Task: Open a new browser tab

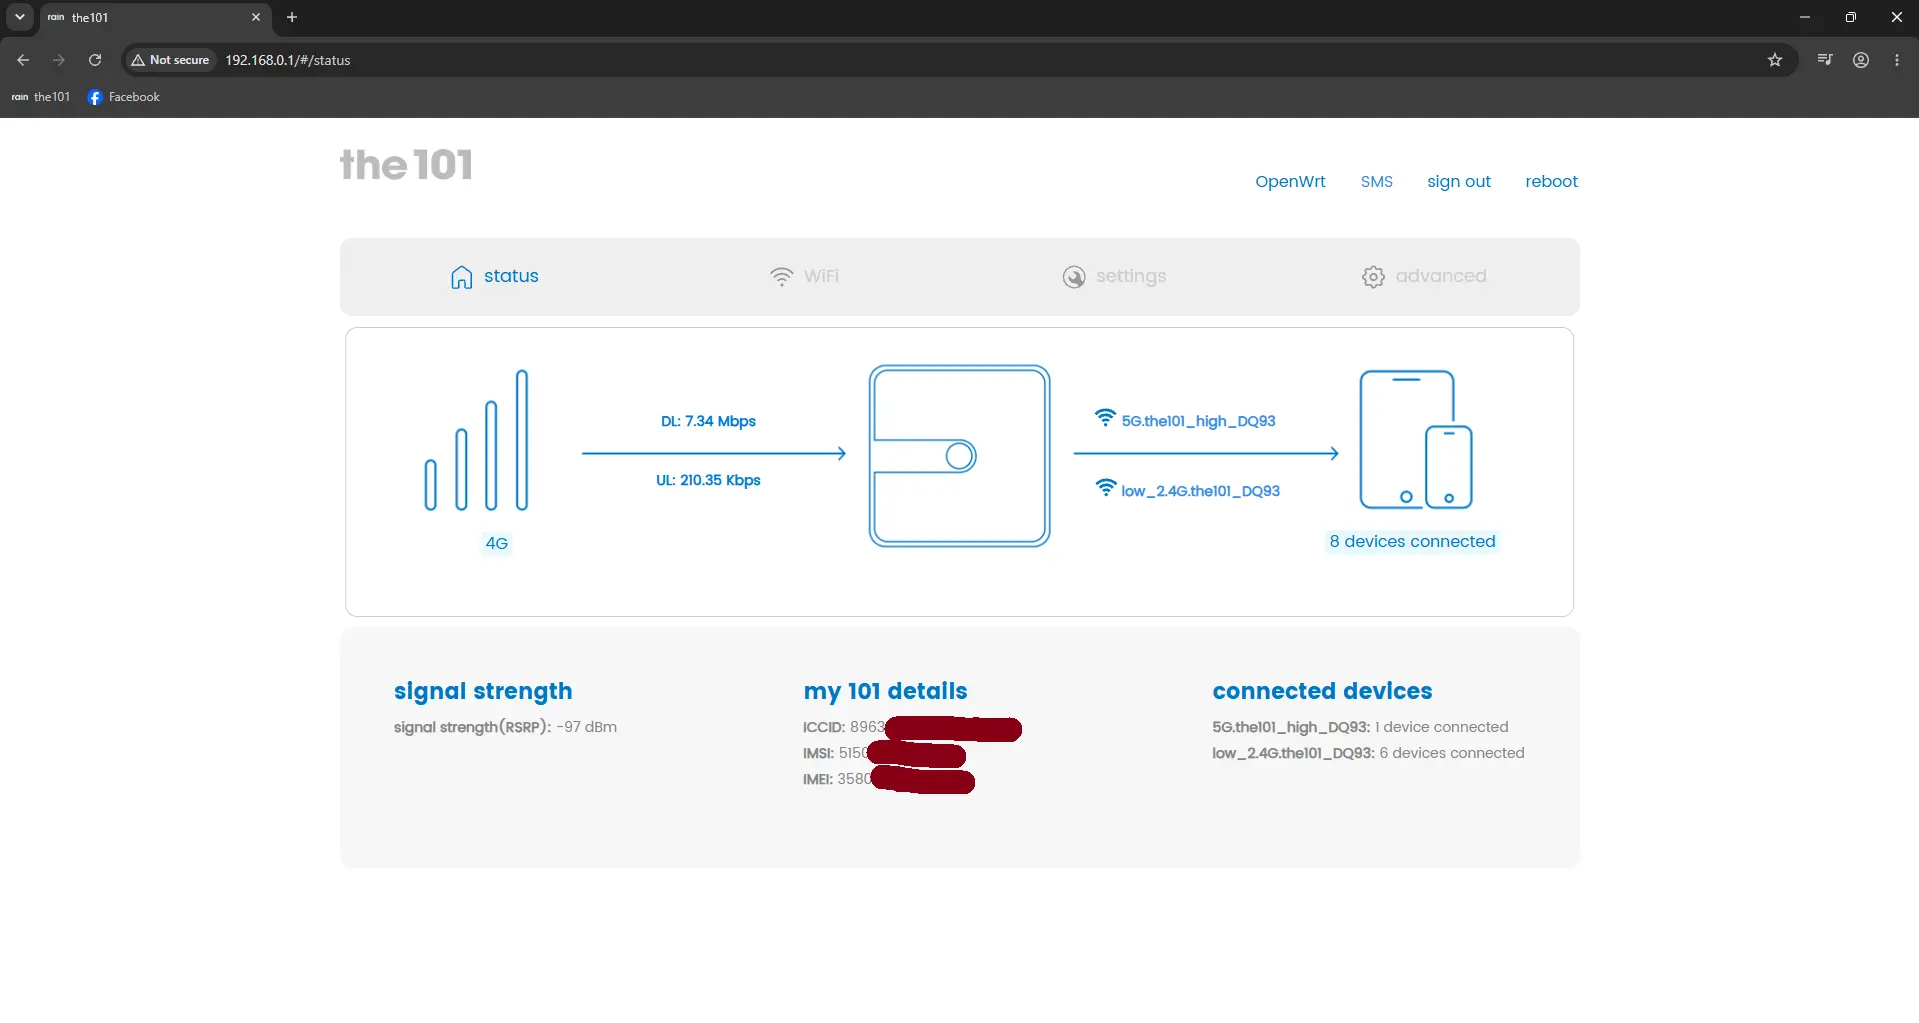Action: (292, 17)
